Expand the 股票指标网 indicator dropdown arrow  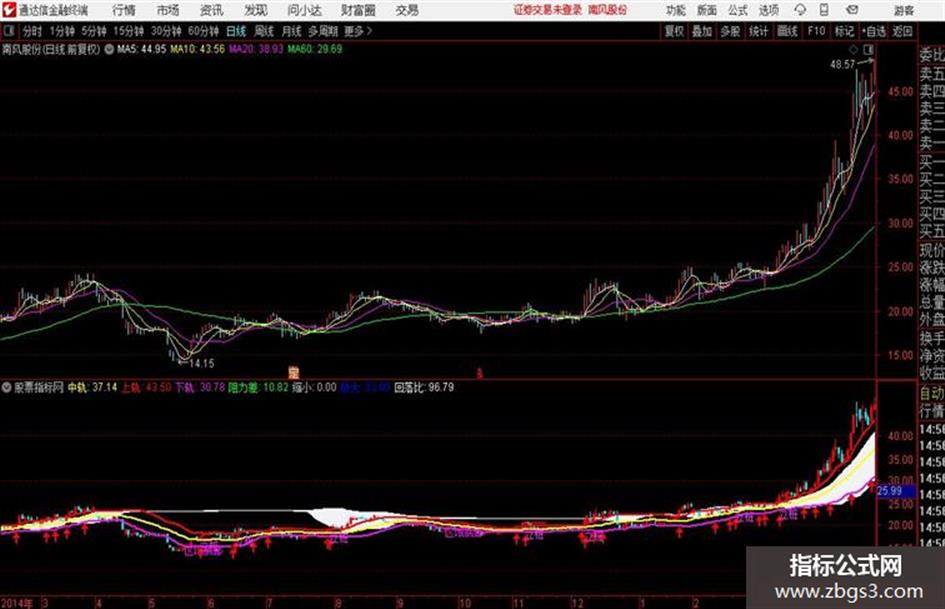(x=7, y=388)
